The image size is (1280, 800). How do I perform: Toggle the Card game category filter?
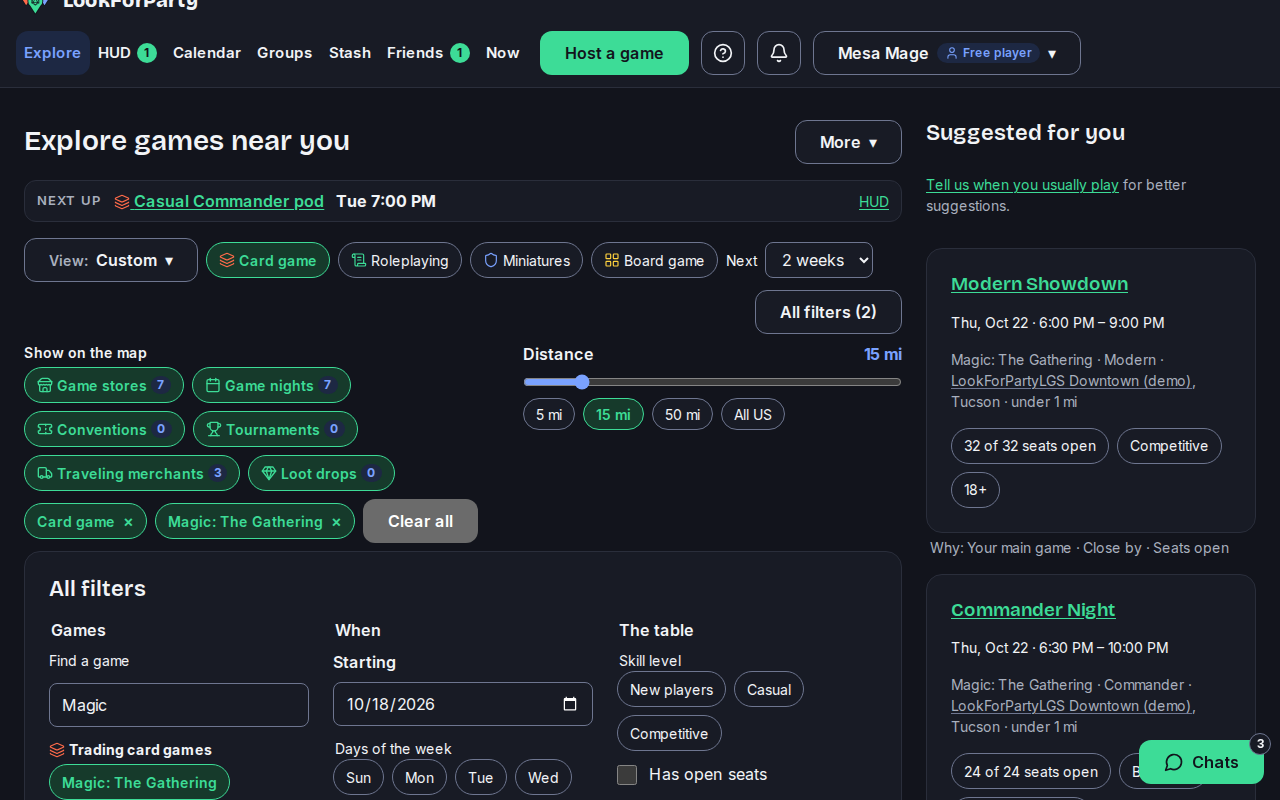click(x=268, y=260)
